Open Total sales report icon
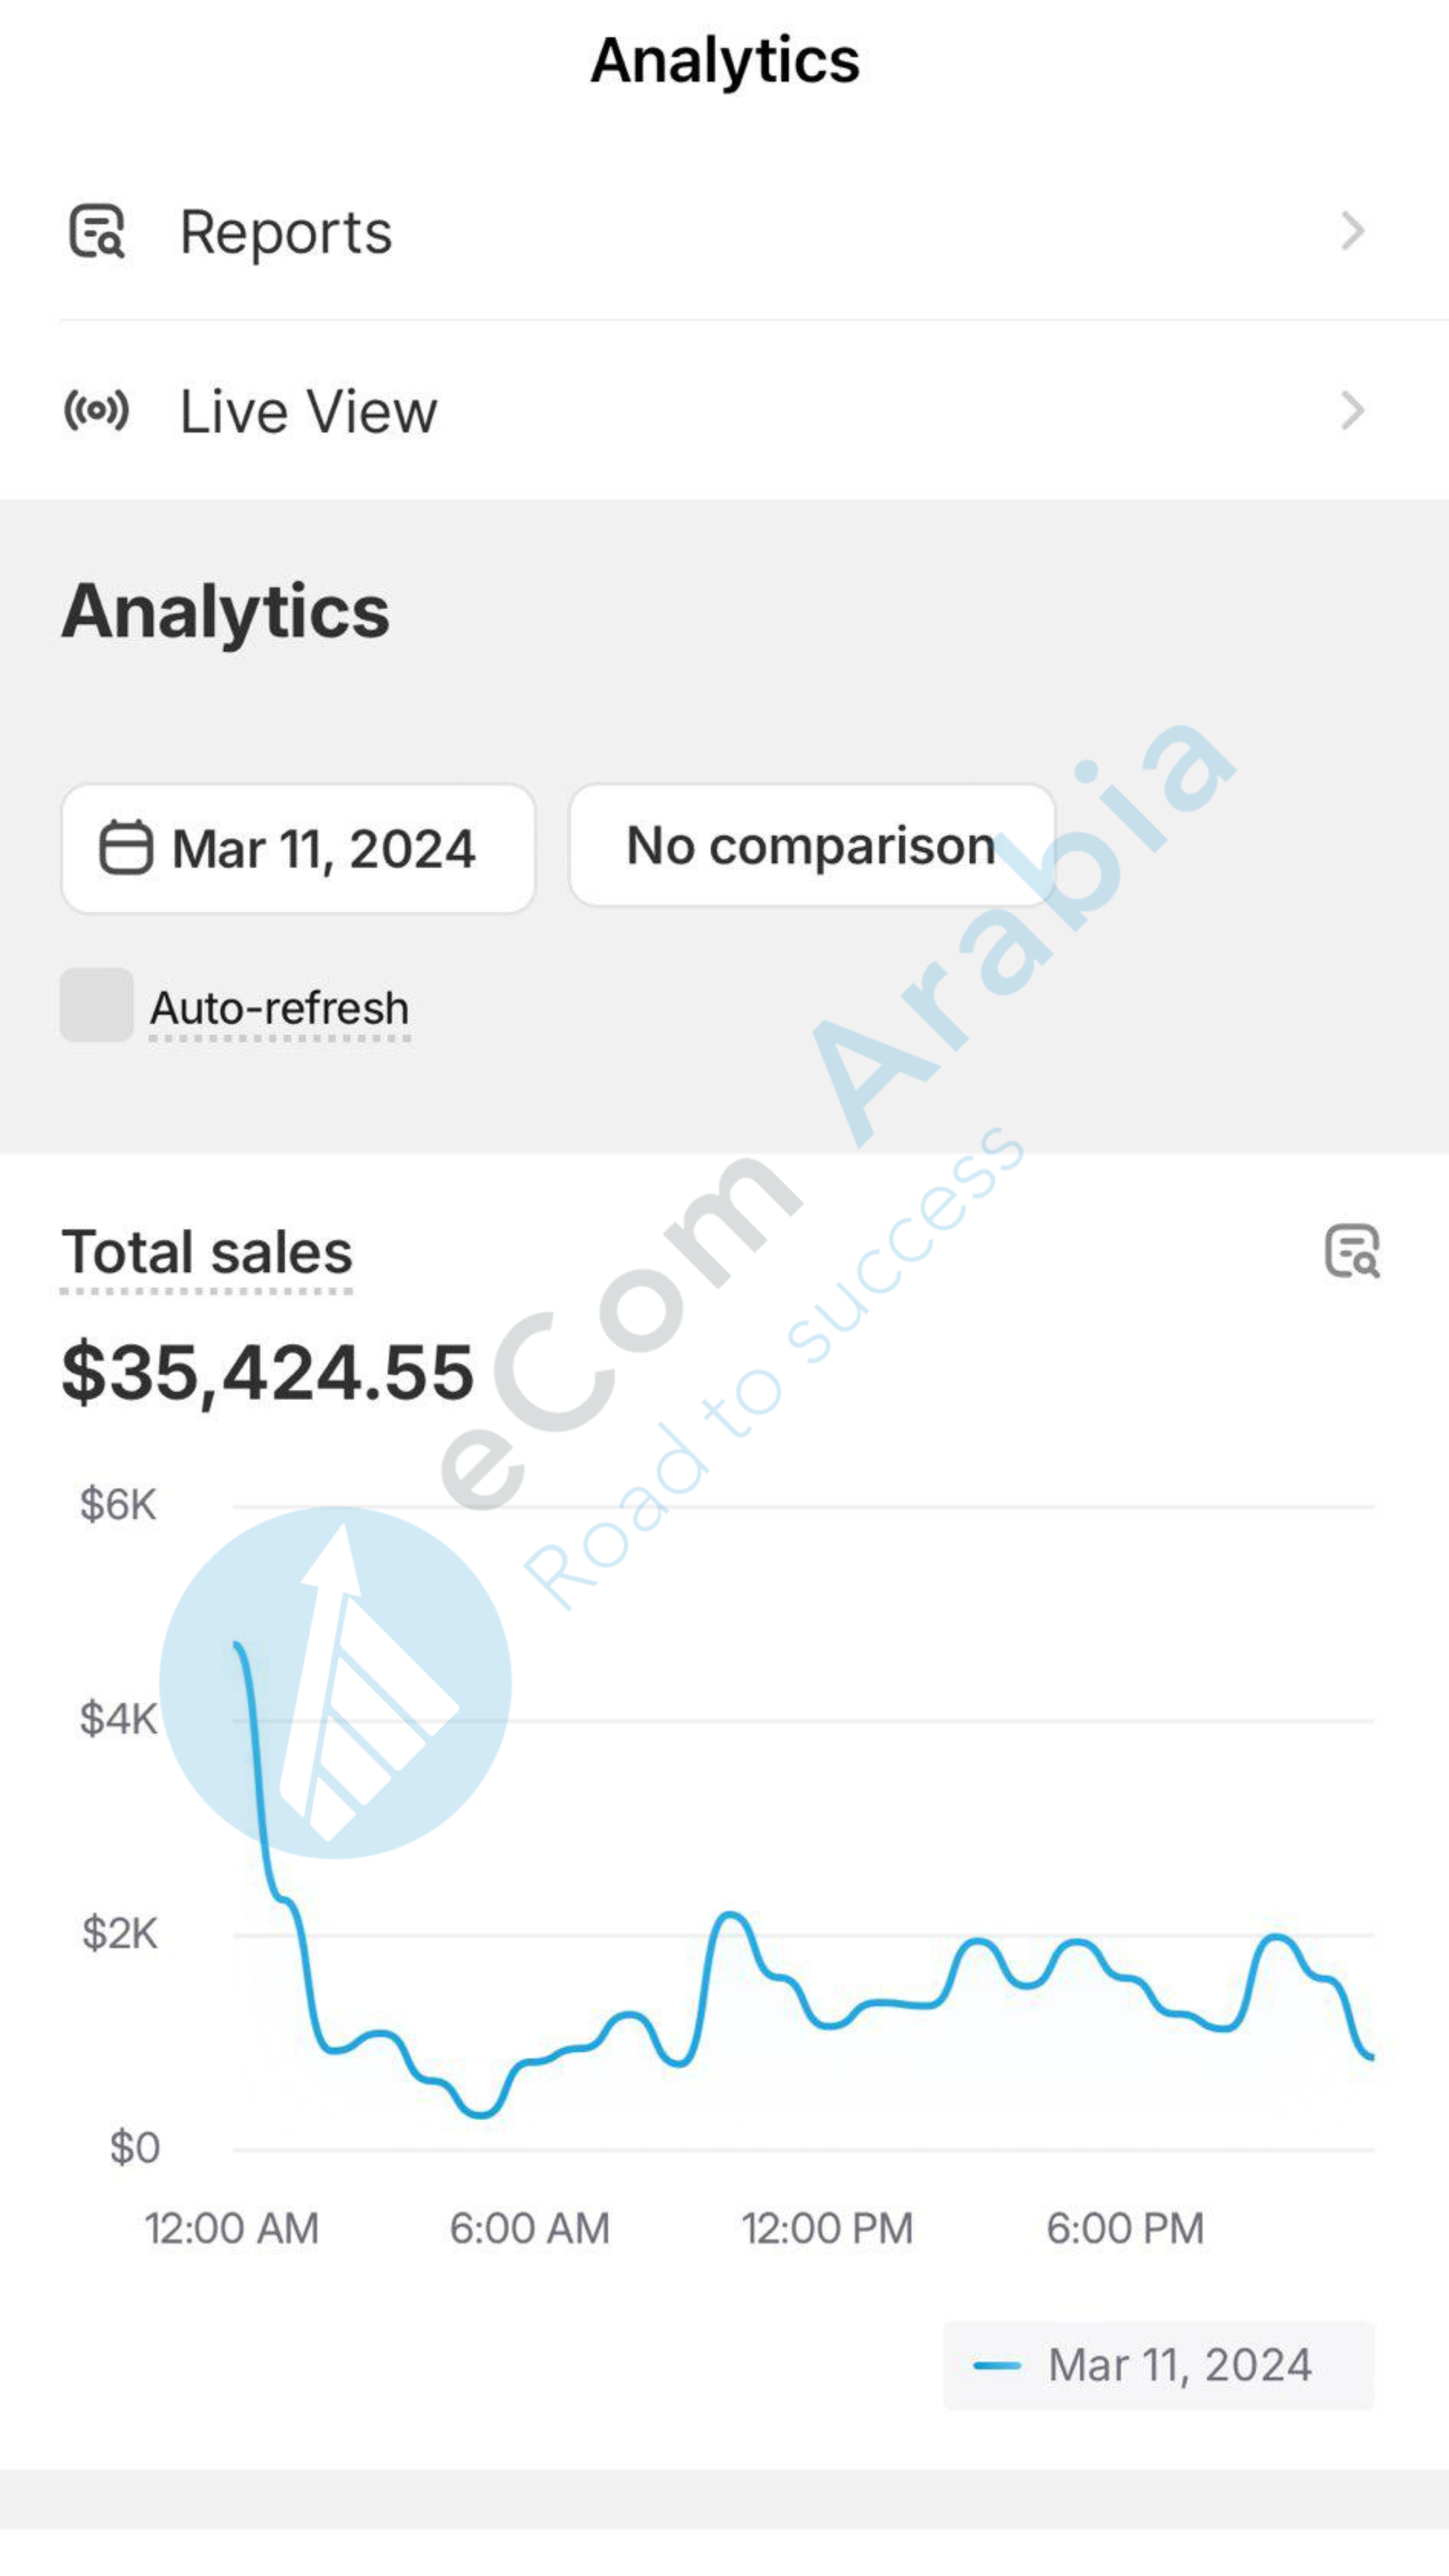 [x=1352, y=1251]
